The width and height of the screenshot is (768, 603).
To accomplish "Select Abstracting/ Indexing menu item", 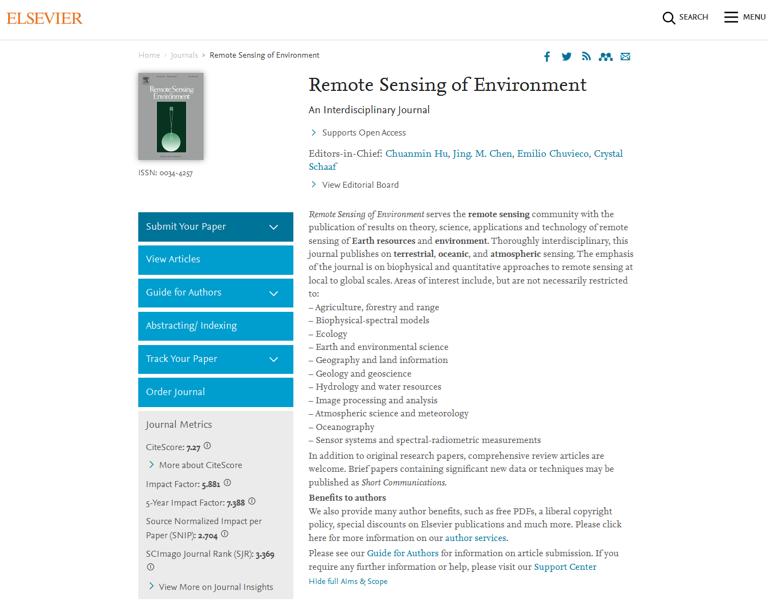I will click(x=215, y=326).
